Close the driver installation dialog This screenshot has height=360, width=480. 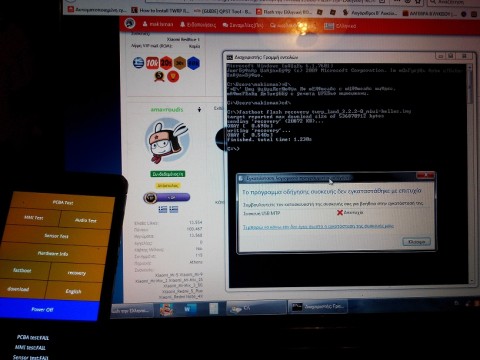pyautogui.click(x=425, y=175)
